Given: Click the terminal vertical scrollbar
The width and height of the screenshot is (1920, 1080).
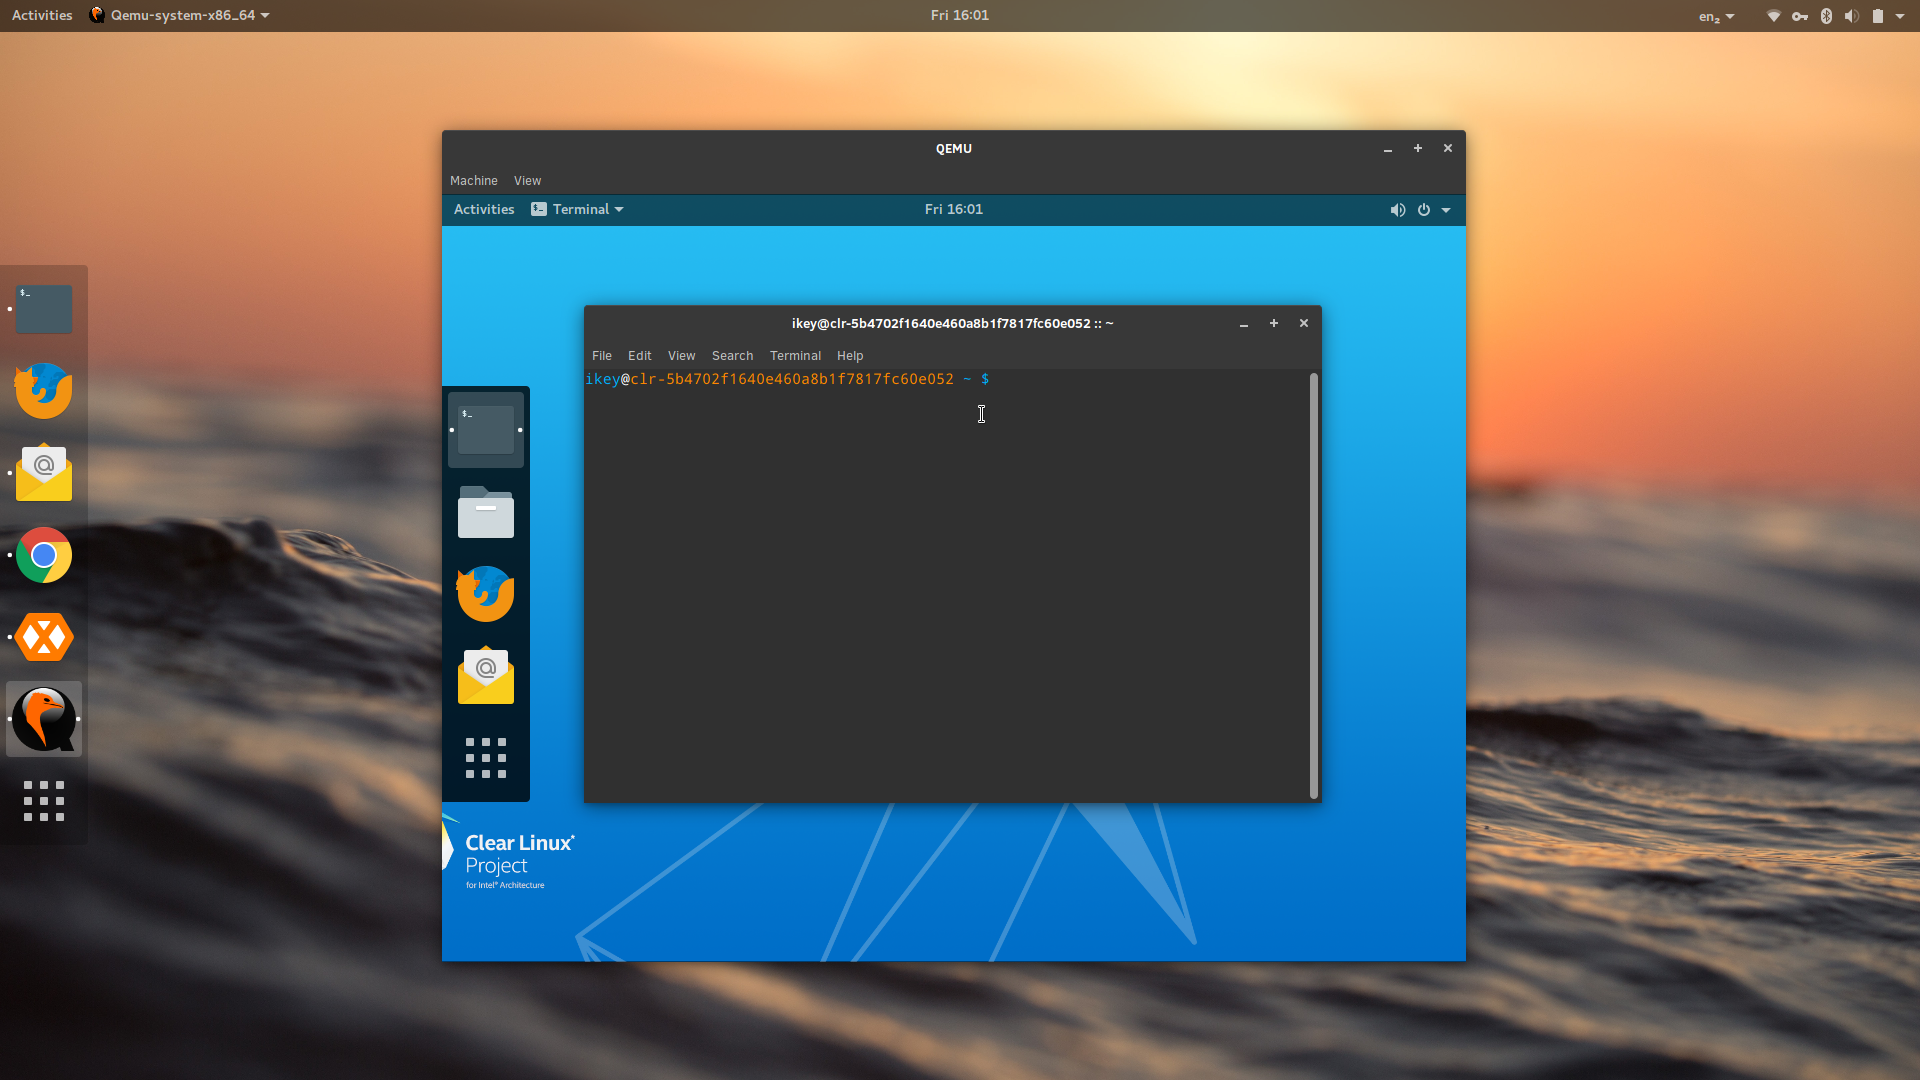Looking at the screenshot, I should pos(1314,586).
